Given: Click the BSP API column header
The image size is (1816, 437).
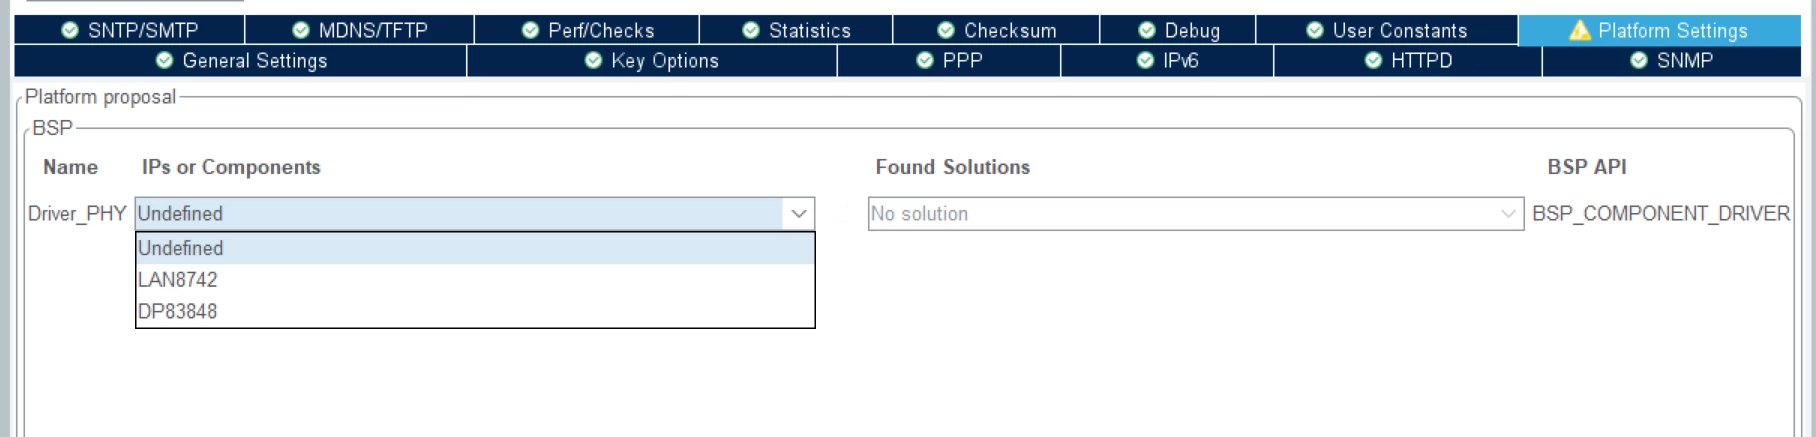Looking at the screenshot, I should [1587, 167].
